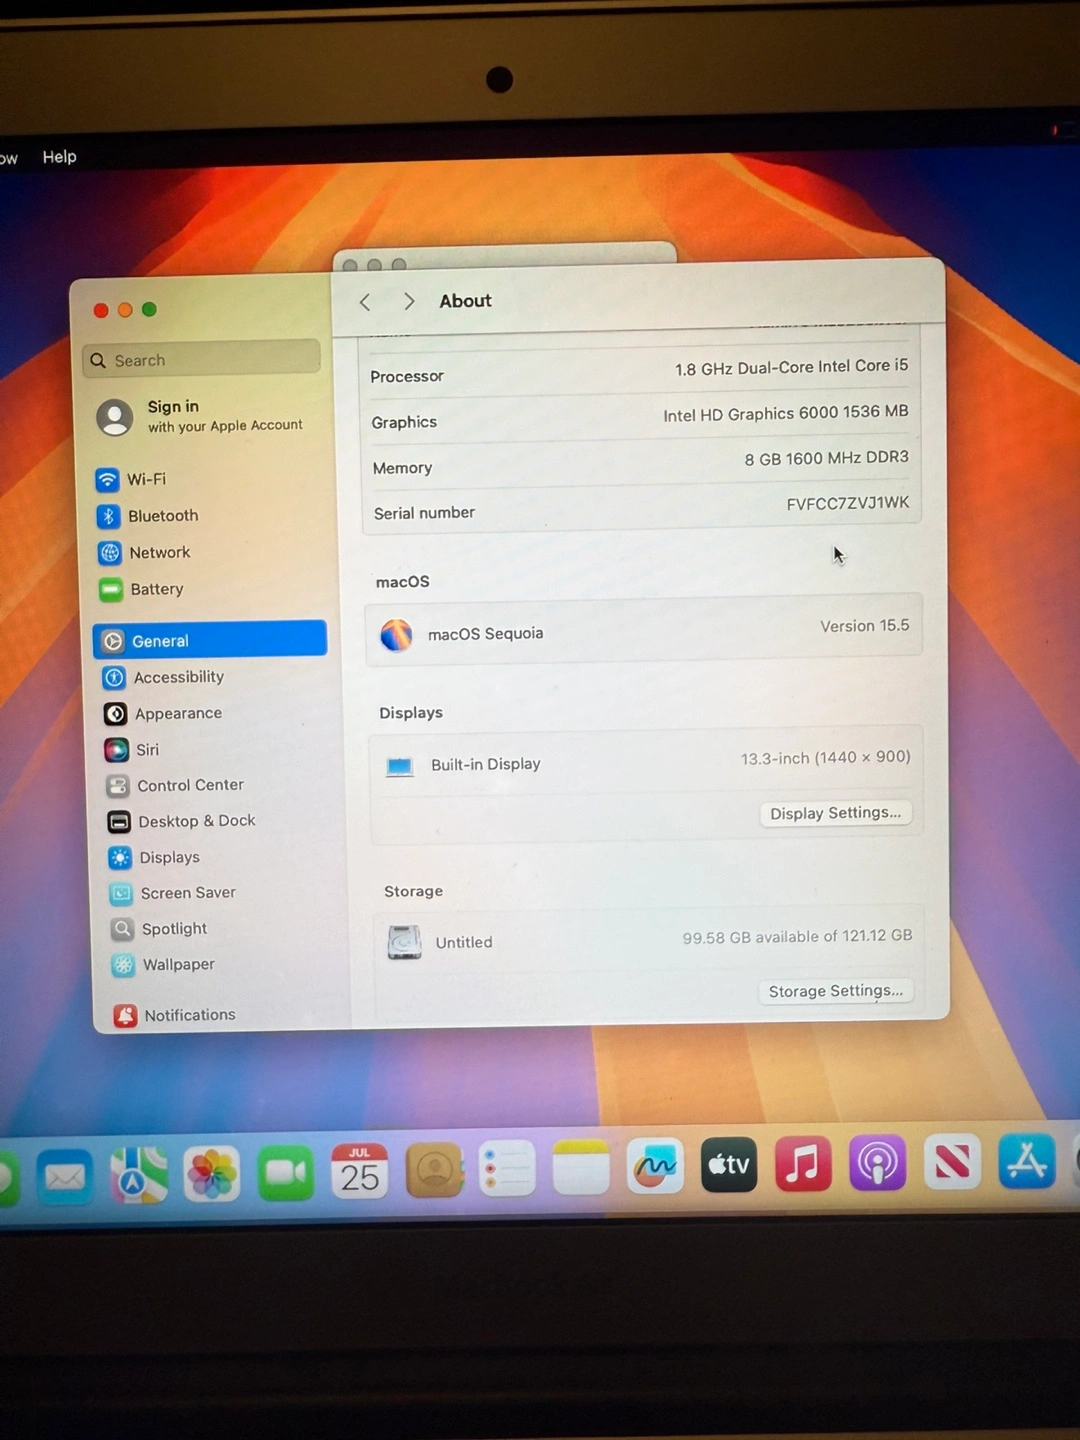The height and width of the screenshot is (1440, 1080).
Task: Click the Intel HD Graphics 6000 value
Action: tap(785, 413)
